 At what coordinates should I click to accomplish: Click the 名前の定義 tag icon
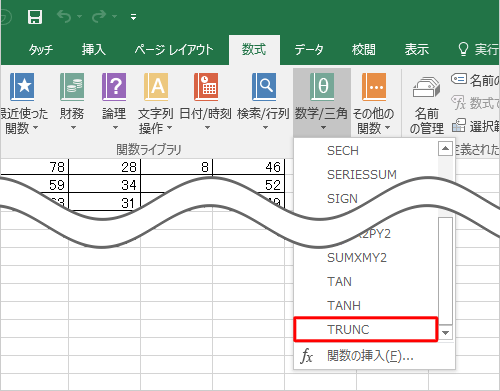(459, 79)
